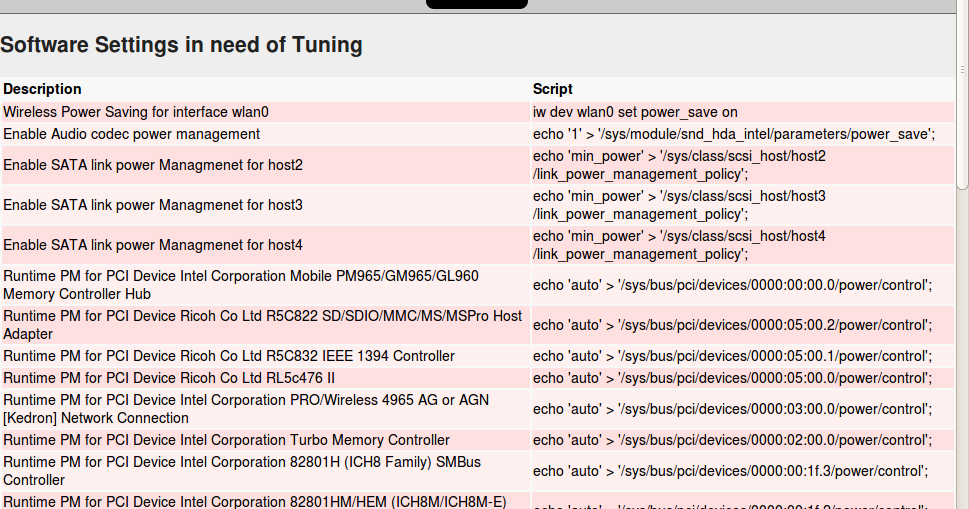The width and height of the screenshot is (969, 509).
Task: Select Enable Audio codec power management row
Action: point(131,134)
